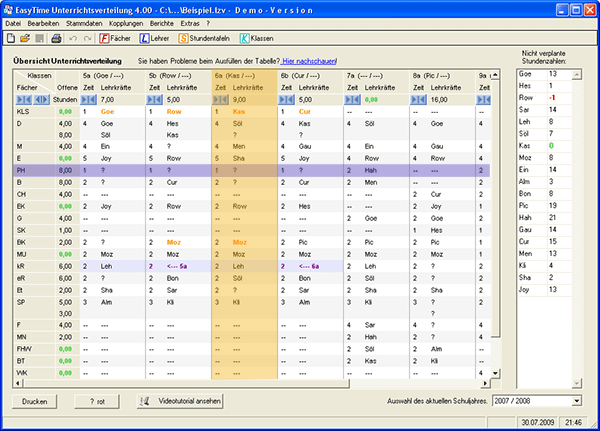Select the '<--- 5a' coupling cell in 5b
600x431 pixels.
177,266
